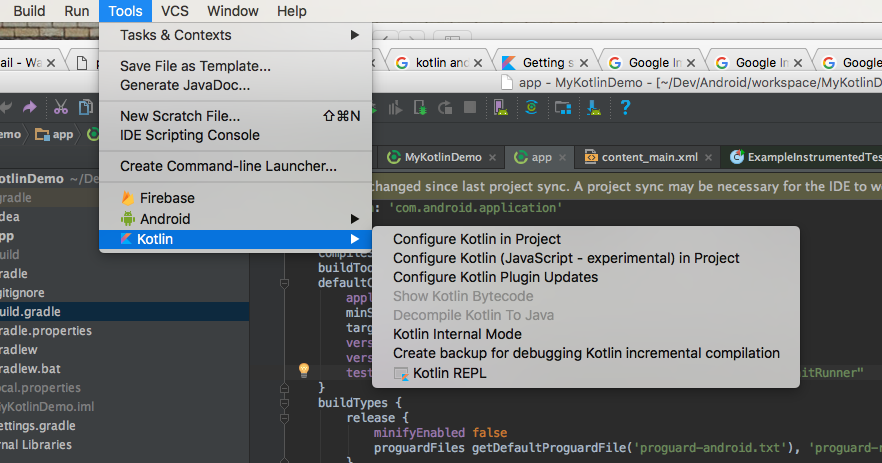Click the lightbulb intention icon in gutter
This screenshot has width=882, height=463.
[304, 370]
